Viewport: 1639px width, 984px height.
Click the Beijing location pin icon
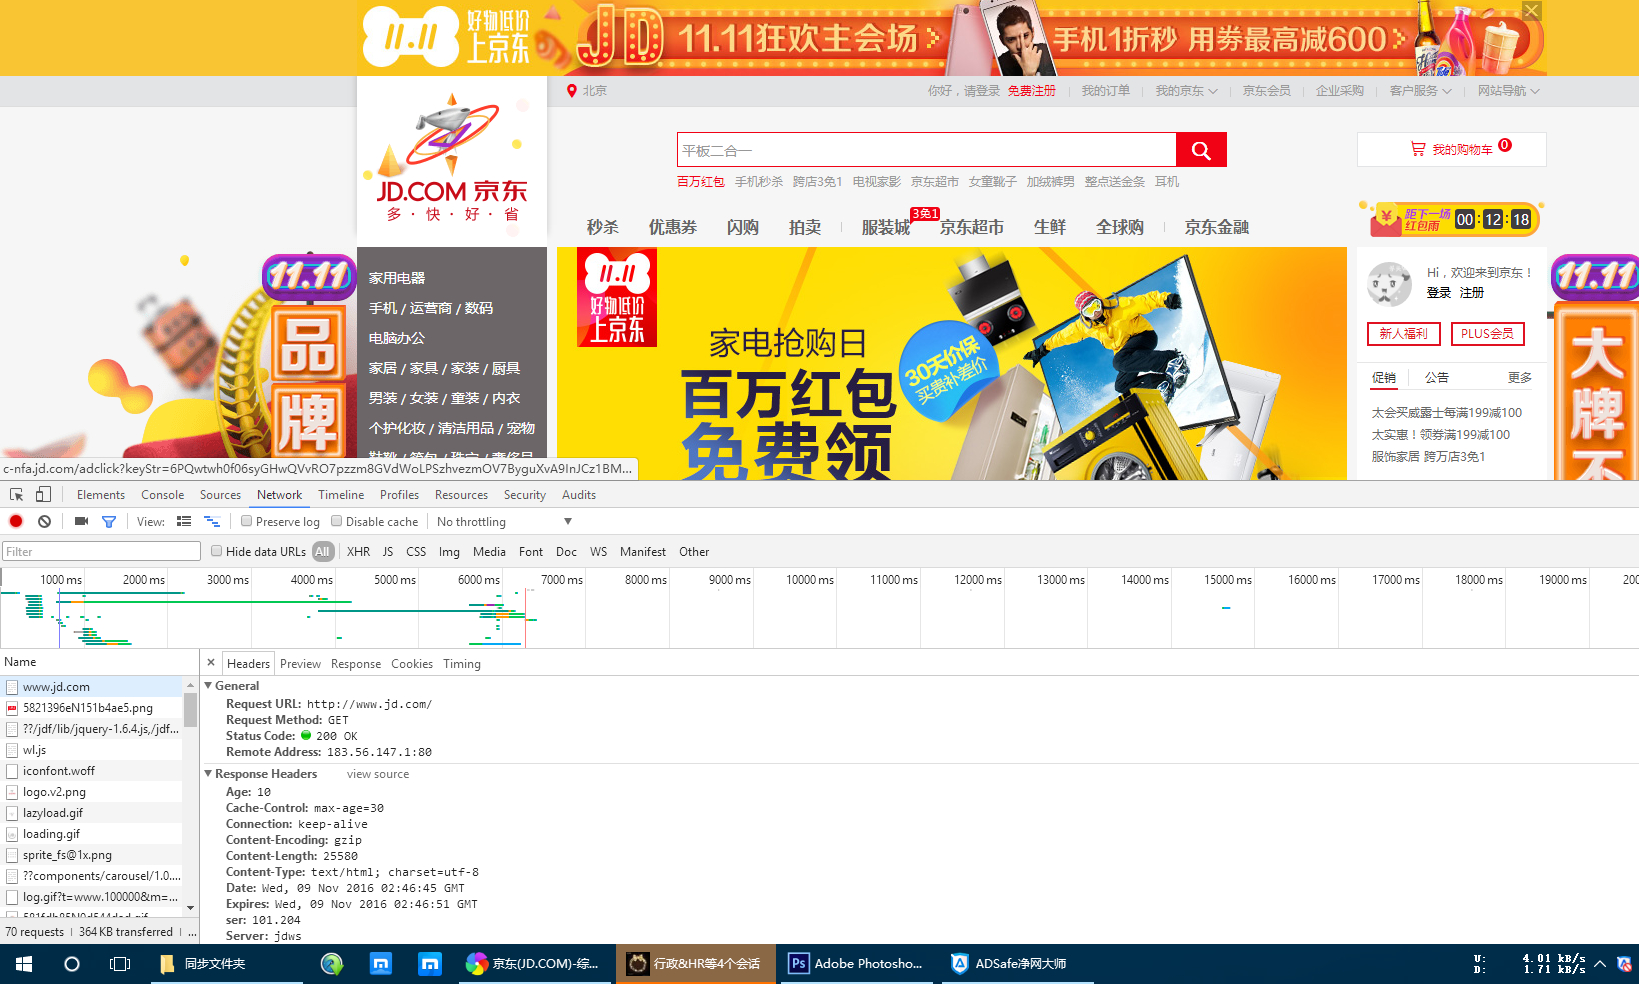click(572, 91)
